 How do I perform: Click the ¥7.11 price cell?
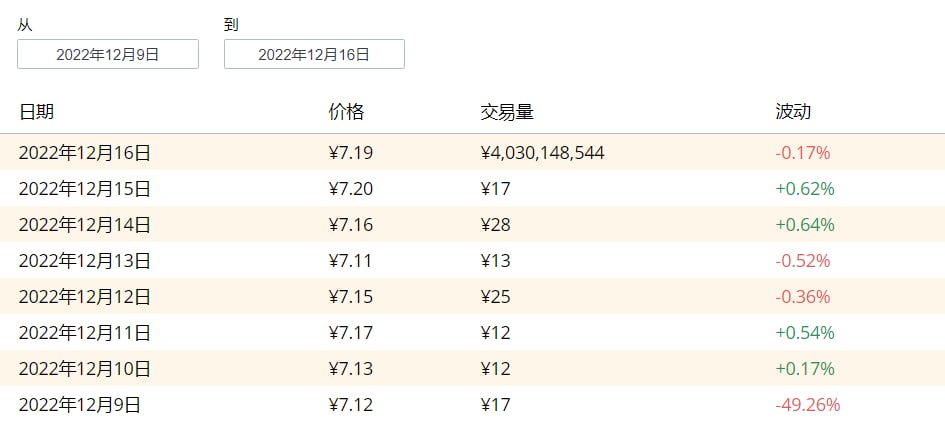350,261
